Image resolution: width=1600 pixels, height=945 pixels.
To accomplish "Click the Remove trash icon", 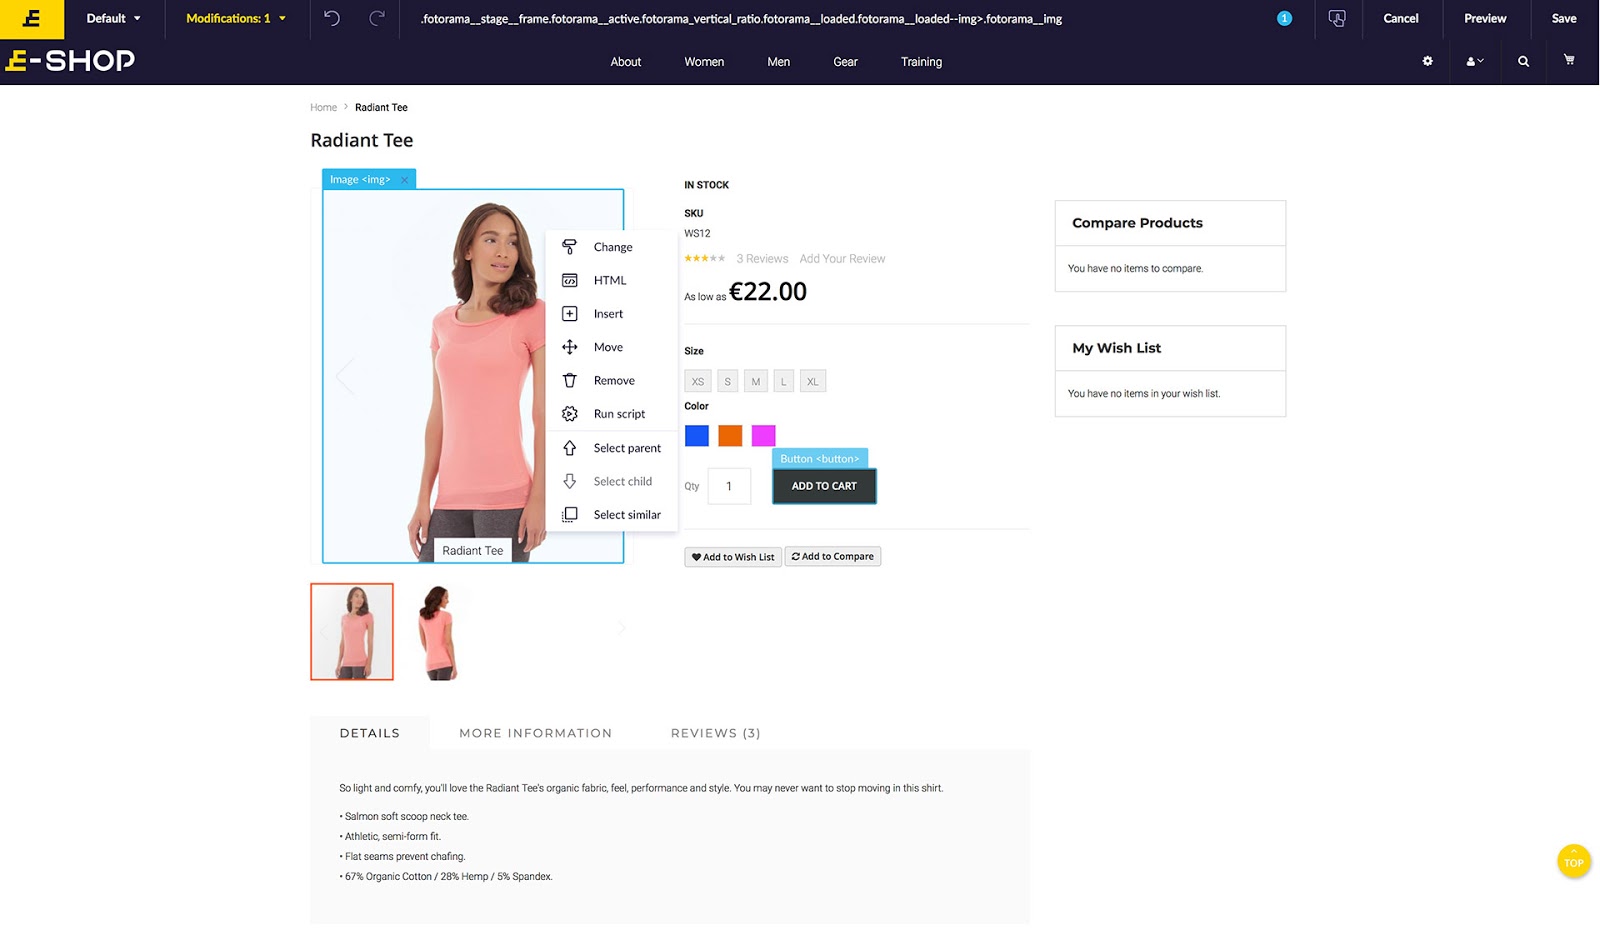I will click(x=569, y=380).
